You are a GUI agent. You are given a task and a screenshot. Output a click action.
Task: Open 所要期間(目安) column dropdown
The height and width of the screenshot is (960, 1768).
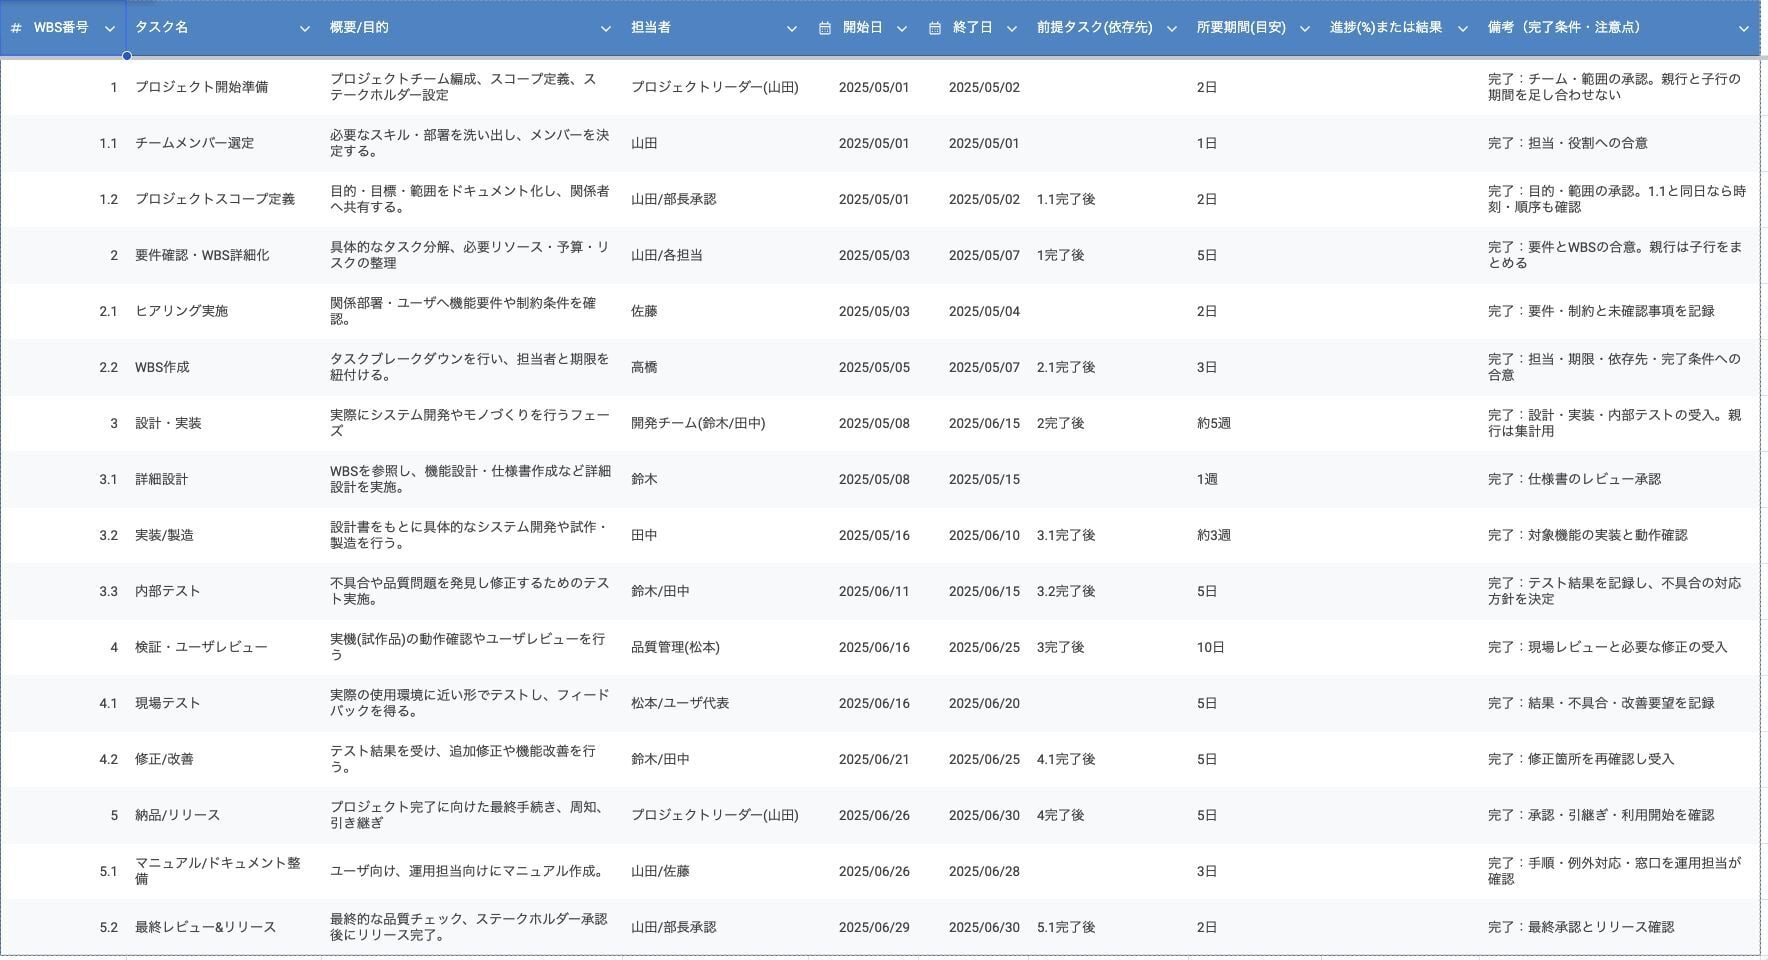(1304, 29)
